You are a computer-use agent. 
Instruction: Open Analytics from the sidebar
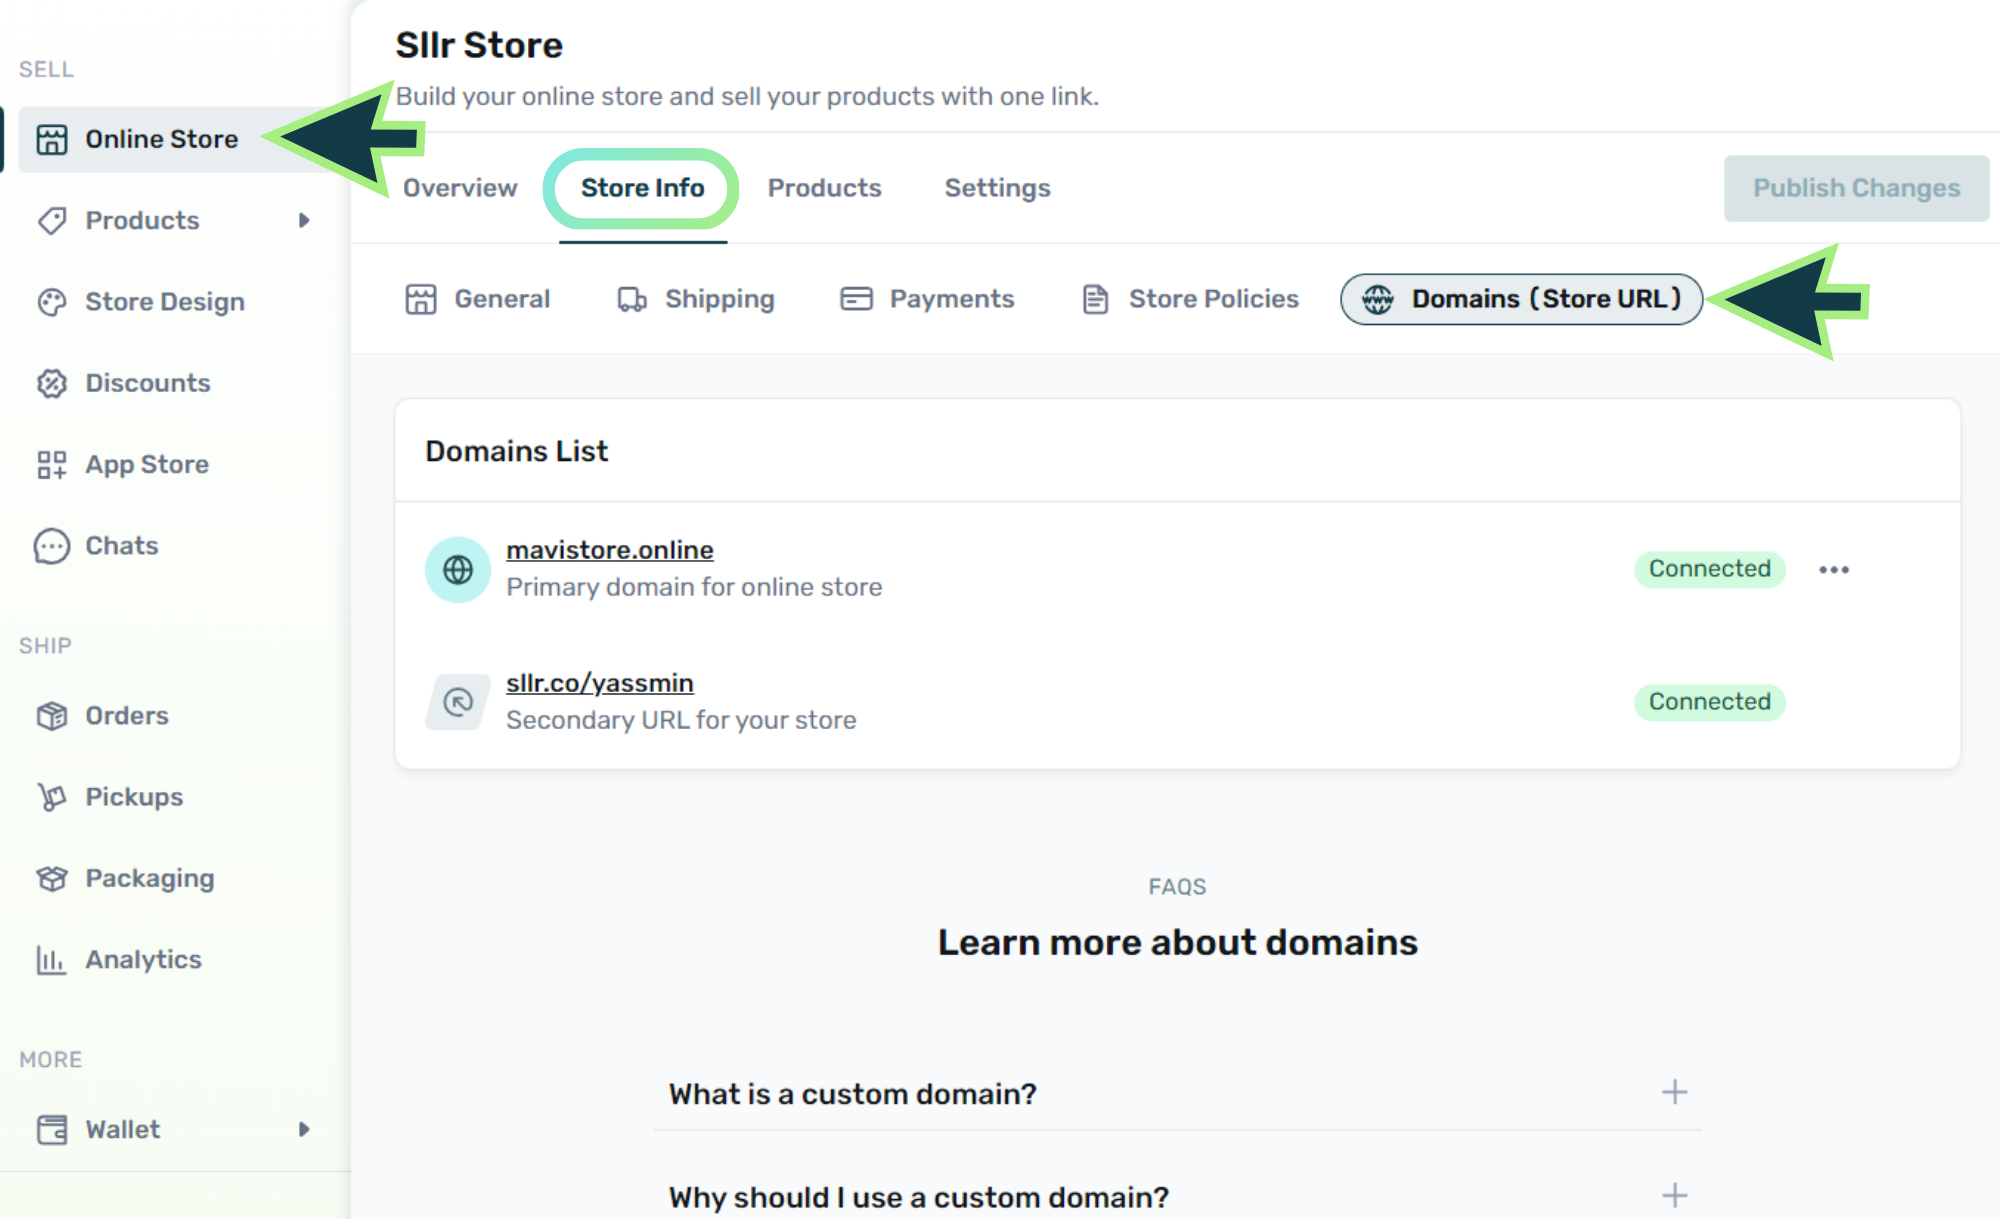[x=143, y=959]
